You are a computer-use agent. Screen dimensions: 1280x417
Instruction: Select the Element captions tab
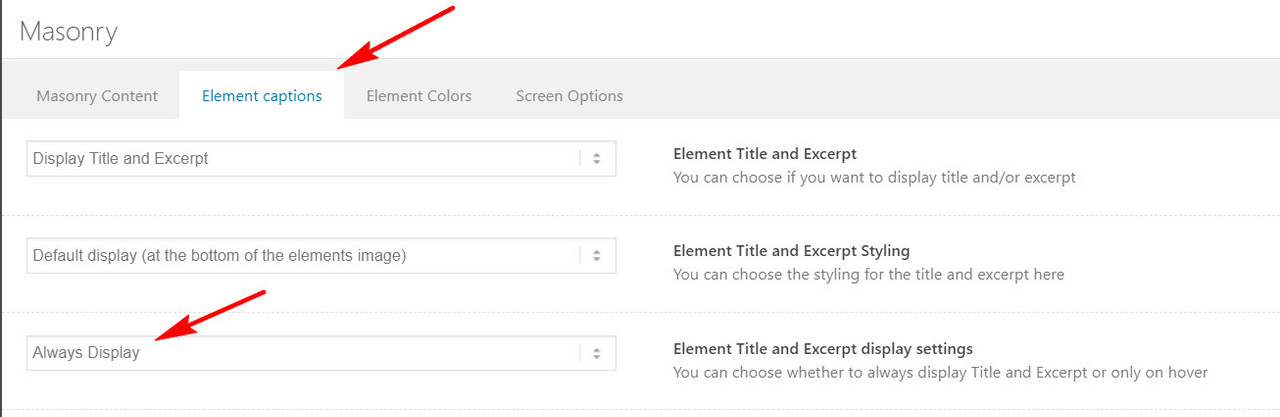[262, 96]
